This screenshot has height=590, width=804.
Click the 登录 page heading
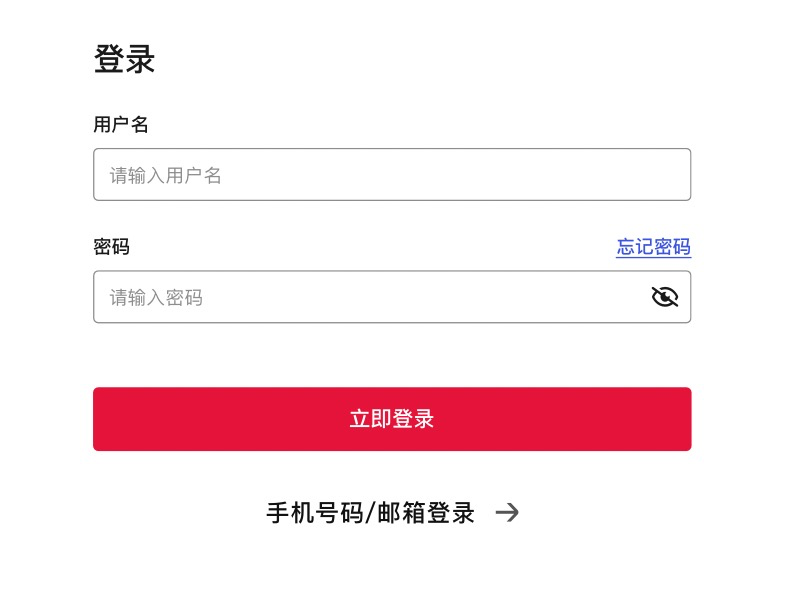tap(124, 59)
